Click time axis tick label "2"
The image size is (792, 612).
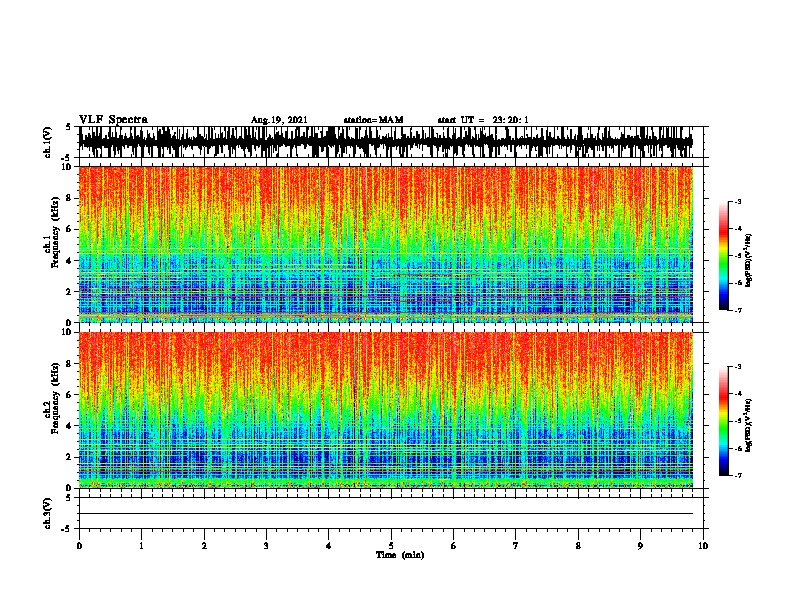point(204,546)
